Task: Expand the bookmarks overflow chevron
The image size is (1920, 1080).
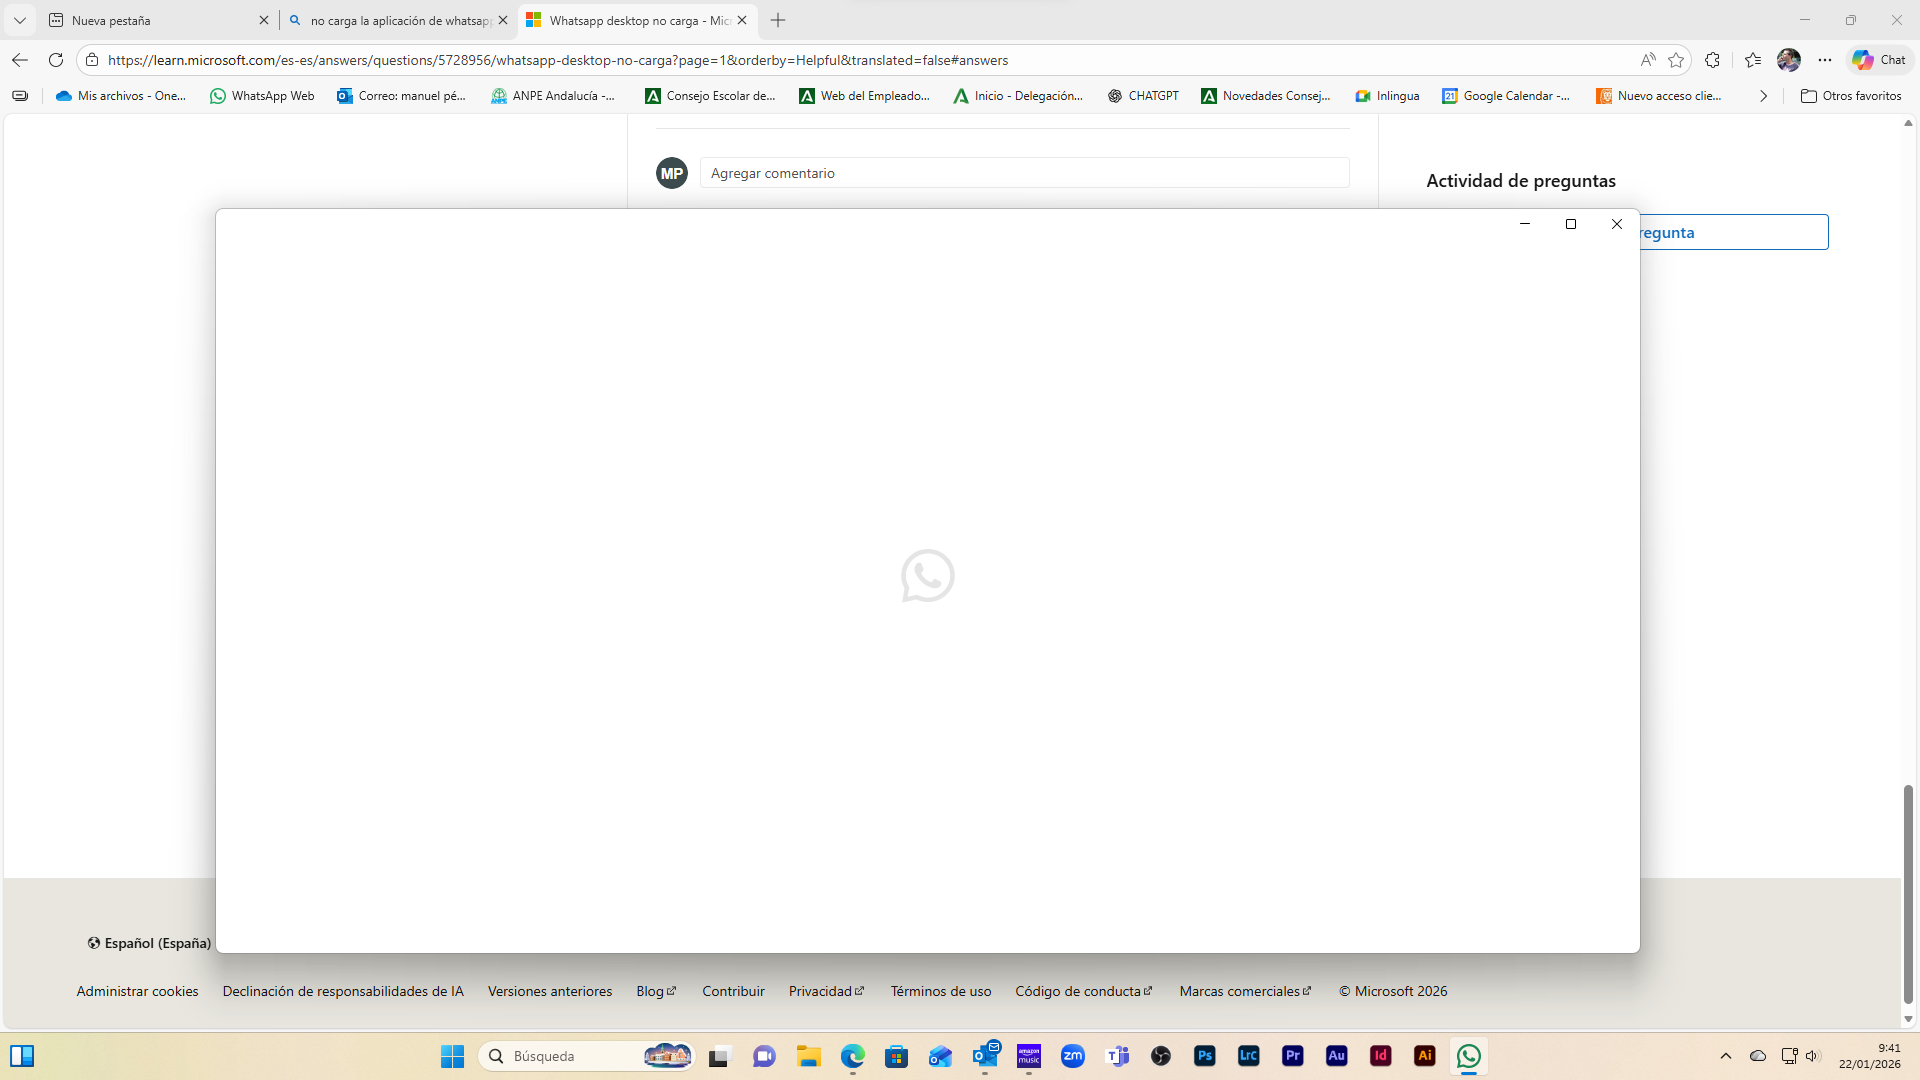Action: tap(1763, 96)
